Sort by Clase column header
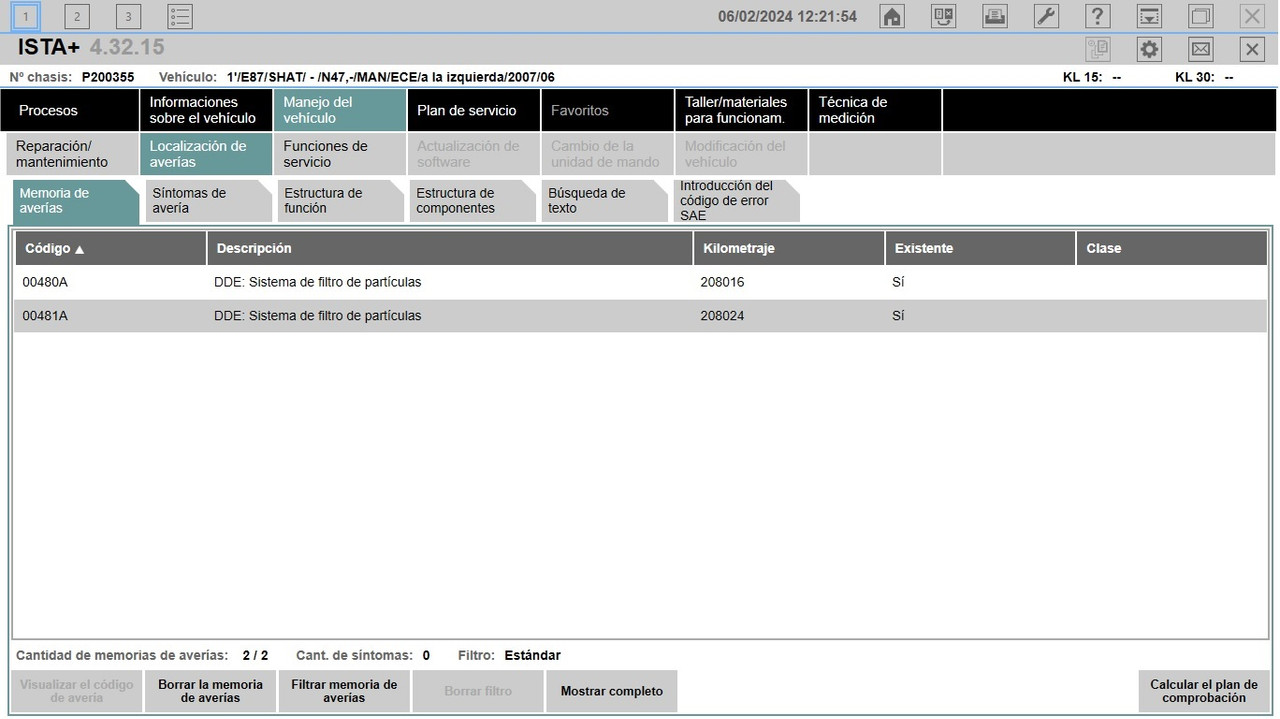1280x719 pixels. point(1172,248)
